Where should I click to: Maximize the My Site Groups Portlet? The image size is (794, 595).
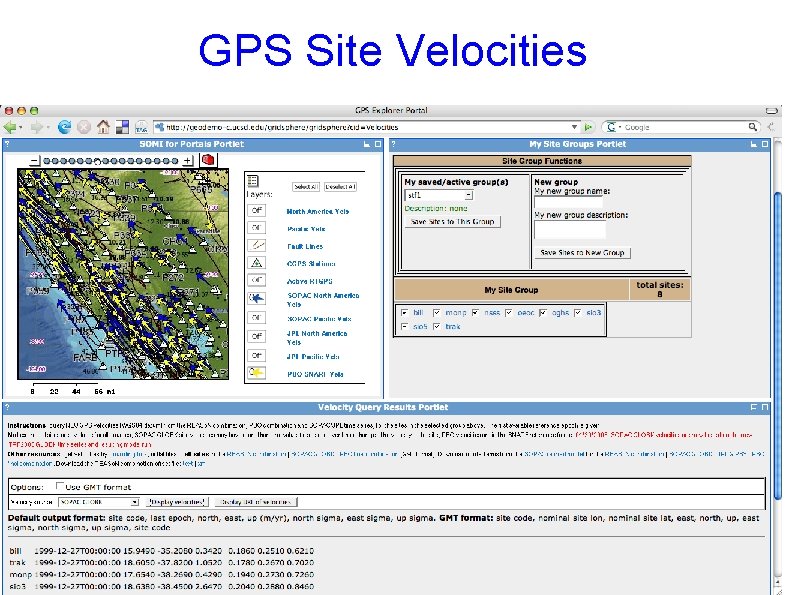tap(765, 144)
